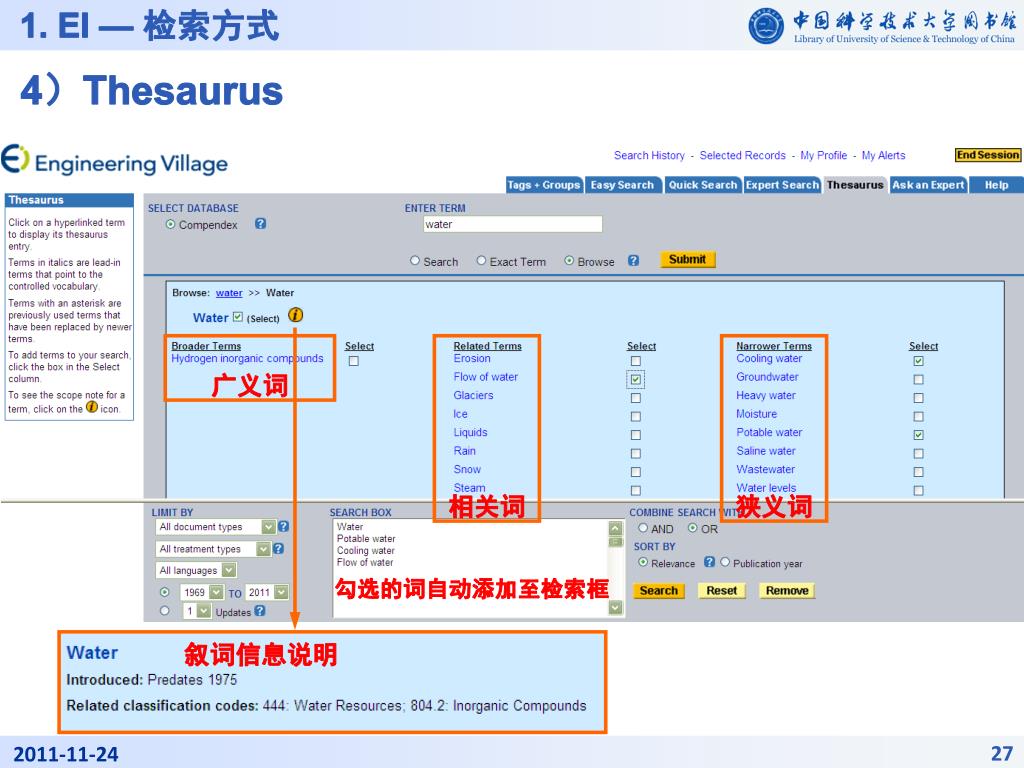Screen dimensions: 1024x768
Task: Check the Snow select box
Action: click(x=635, y=472)
